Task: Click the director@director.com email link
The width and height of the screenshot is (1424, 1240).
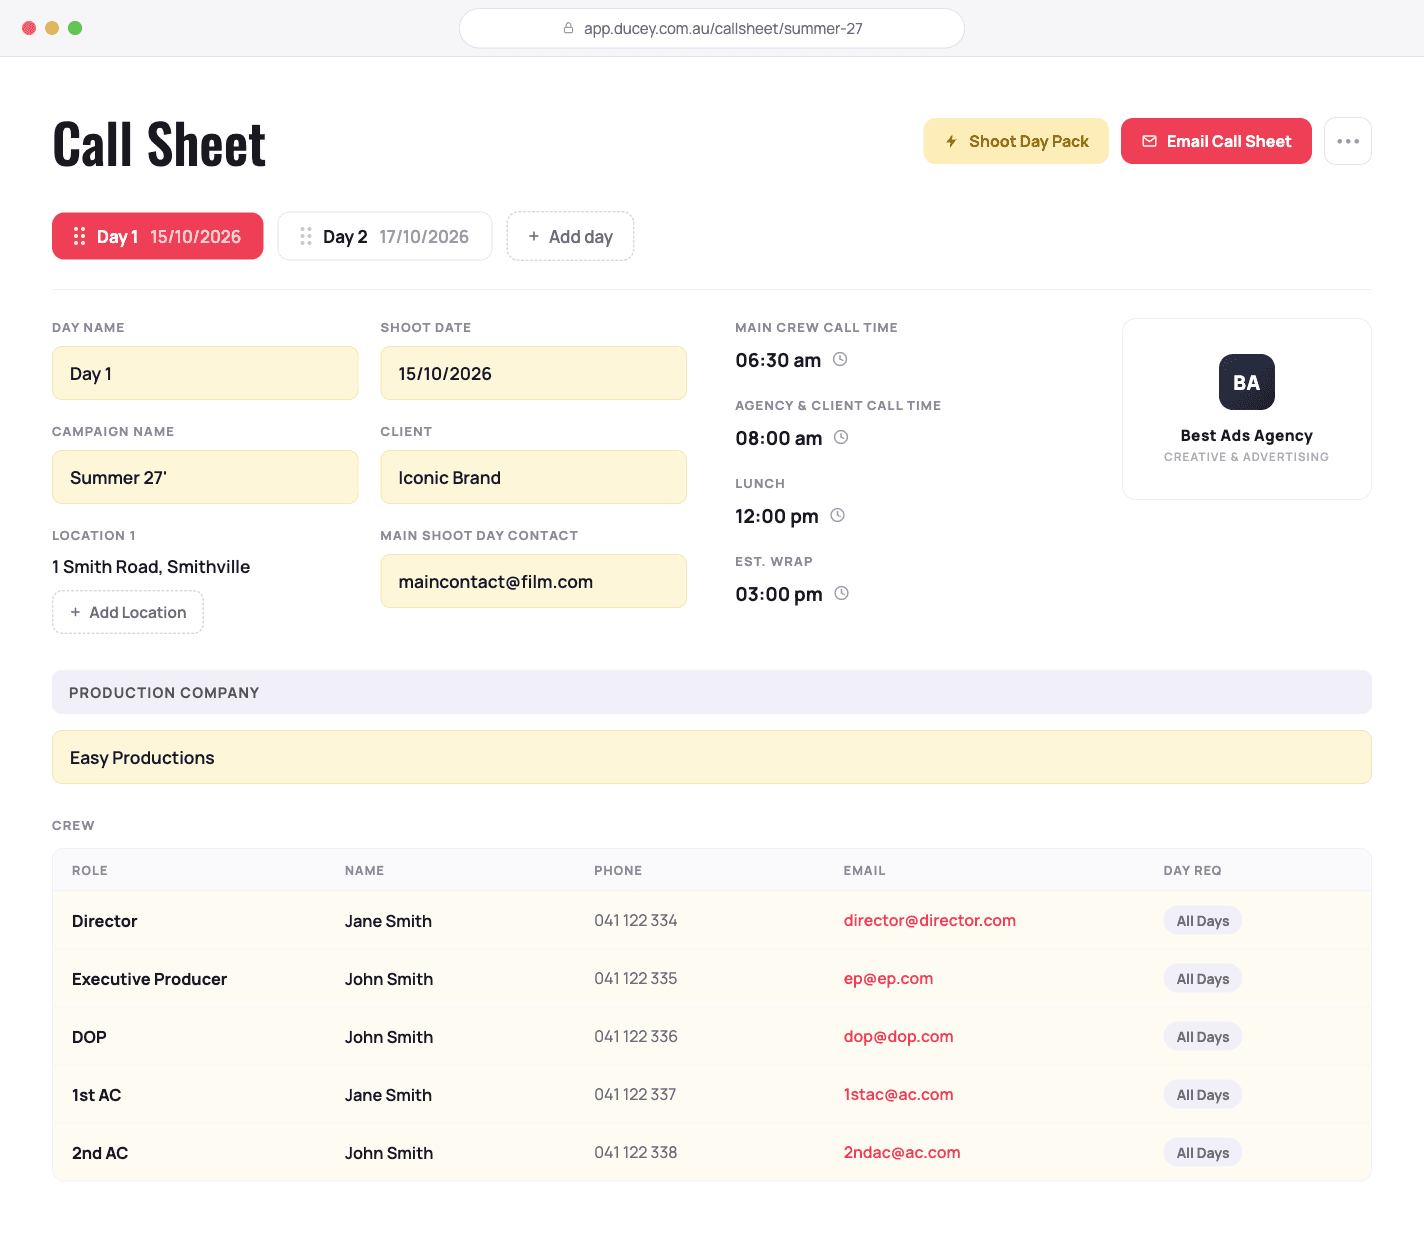Action: point(930,921)
